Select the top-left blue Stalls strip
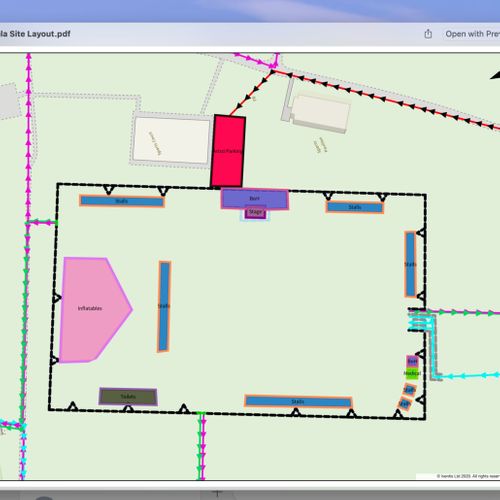 (x=122, y=201)
